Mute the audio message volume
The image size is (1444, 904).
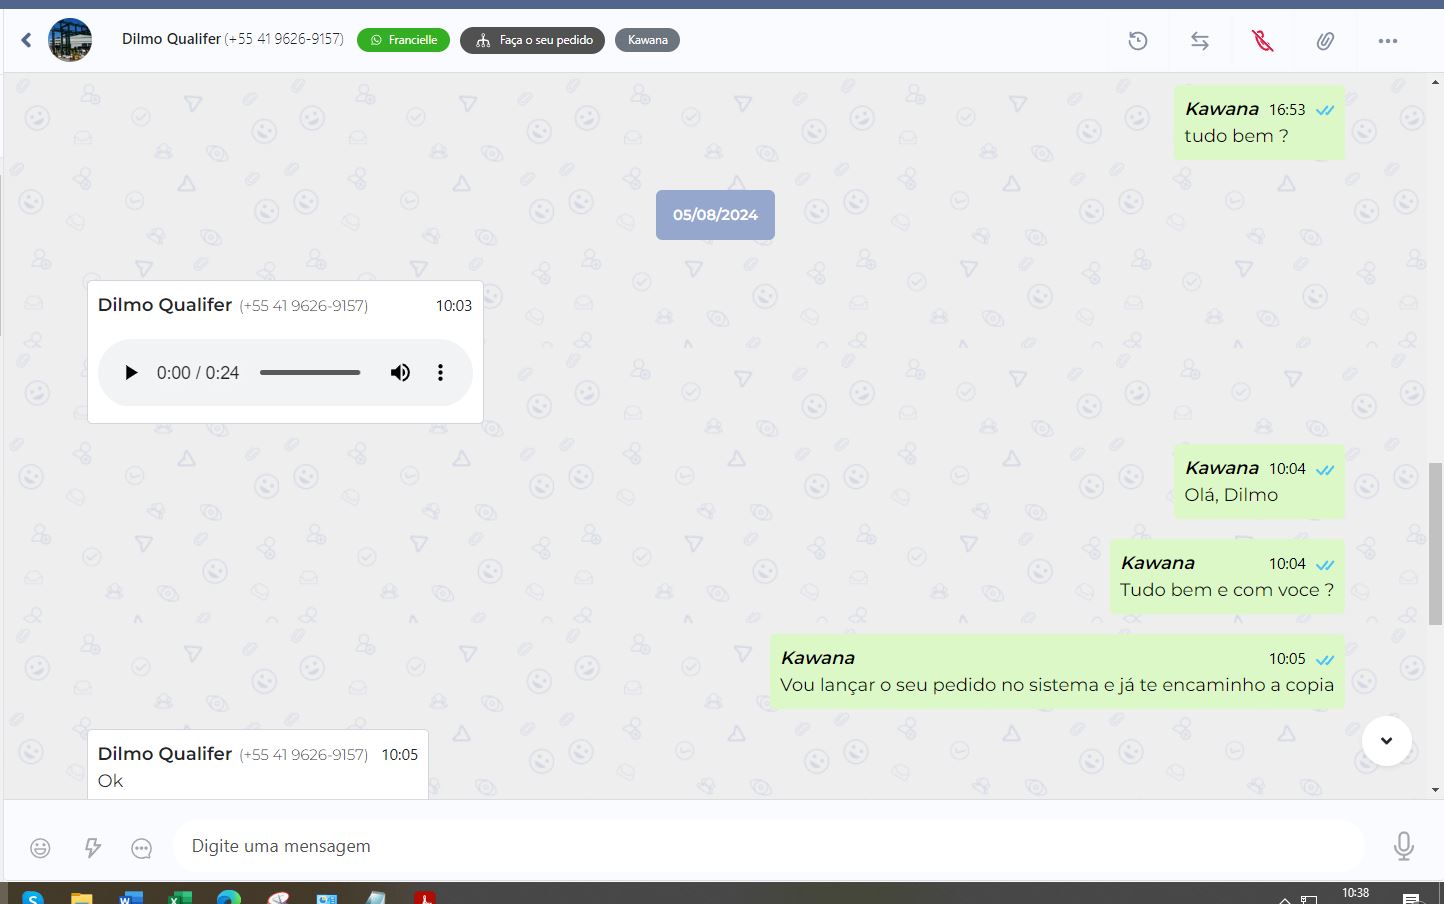pos(400,373)
